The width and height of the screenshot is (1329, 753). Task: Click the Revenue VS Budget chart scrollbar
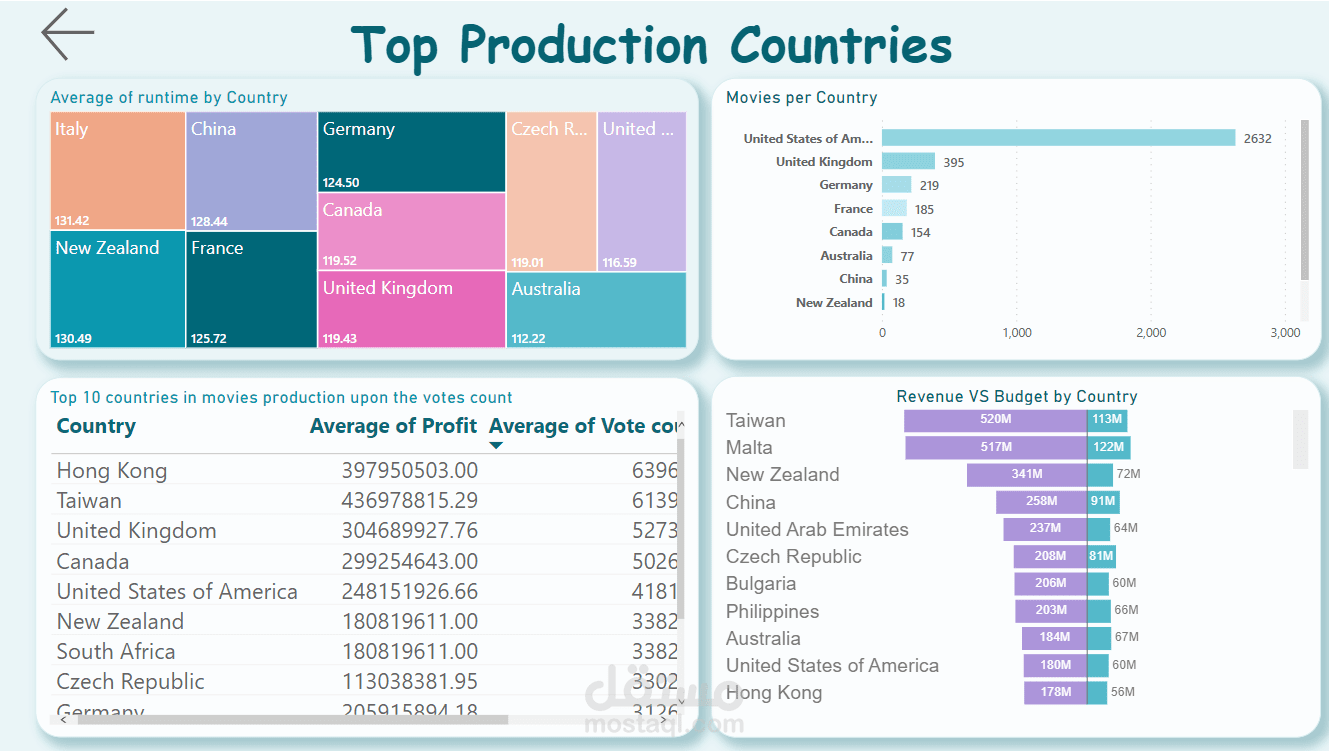[x=1300, y=438]
